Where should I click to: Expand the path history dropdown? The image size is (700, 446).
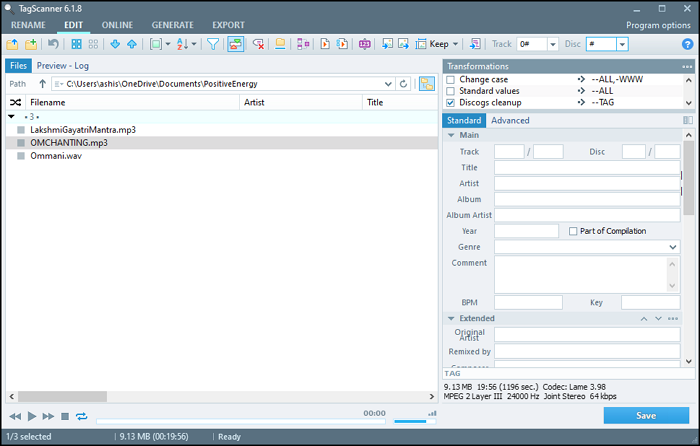(388, 83)
